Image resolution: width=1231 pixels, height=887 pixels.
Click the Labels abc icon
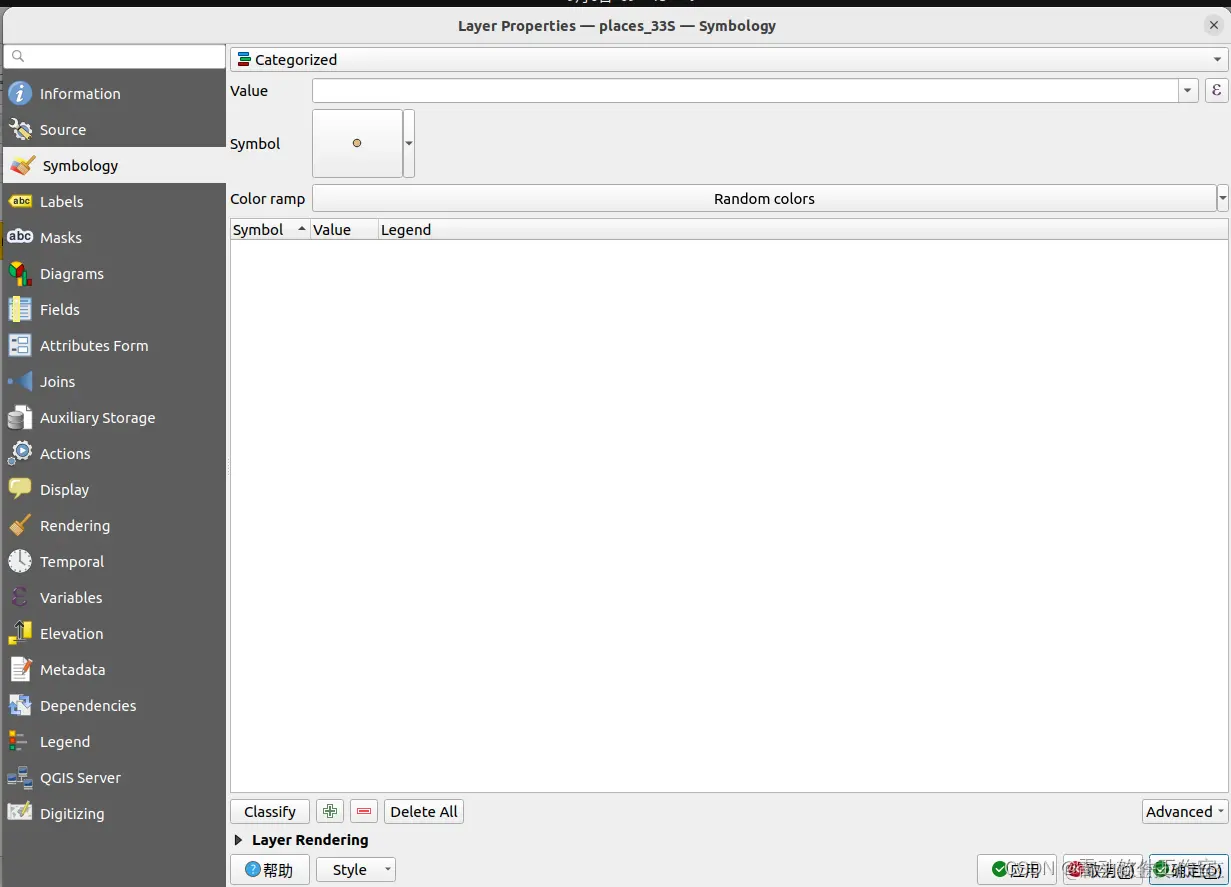(x=20, y=202)
